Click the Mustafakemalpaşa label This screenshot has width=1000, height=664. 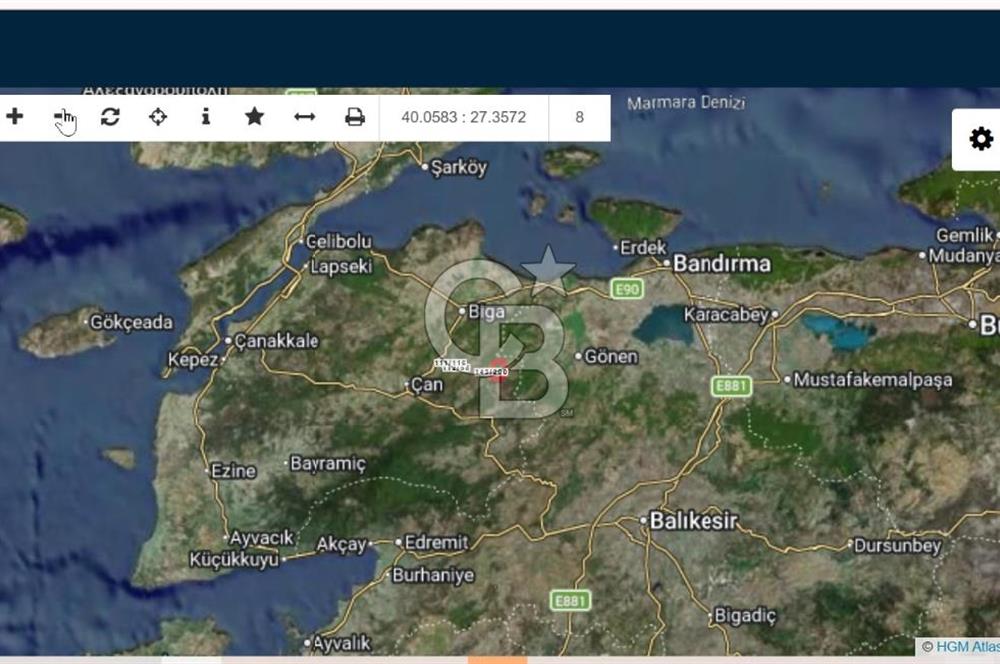pyautogui.click(x=872, y=380)
